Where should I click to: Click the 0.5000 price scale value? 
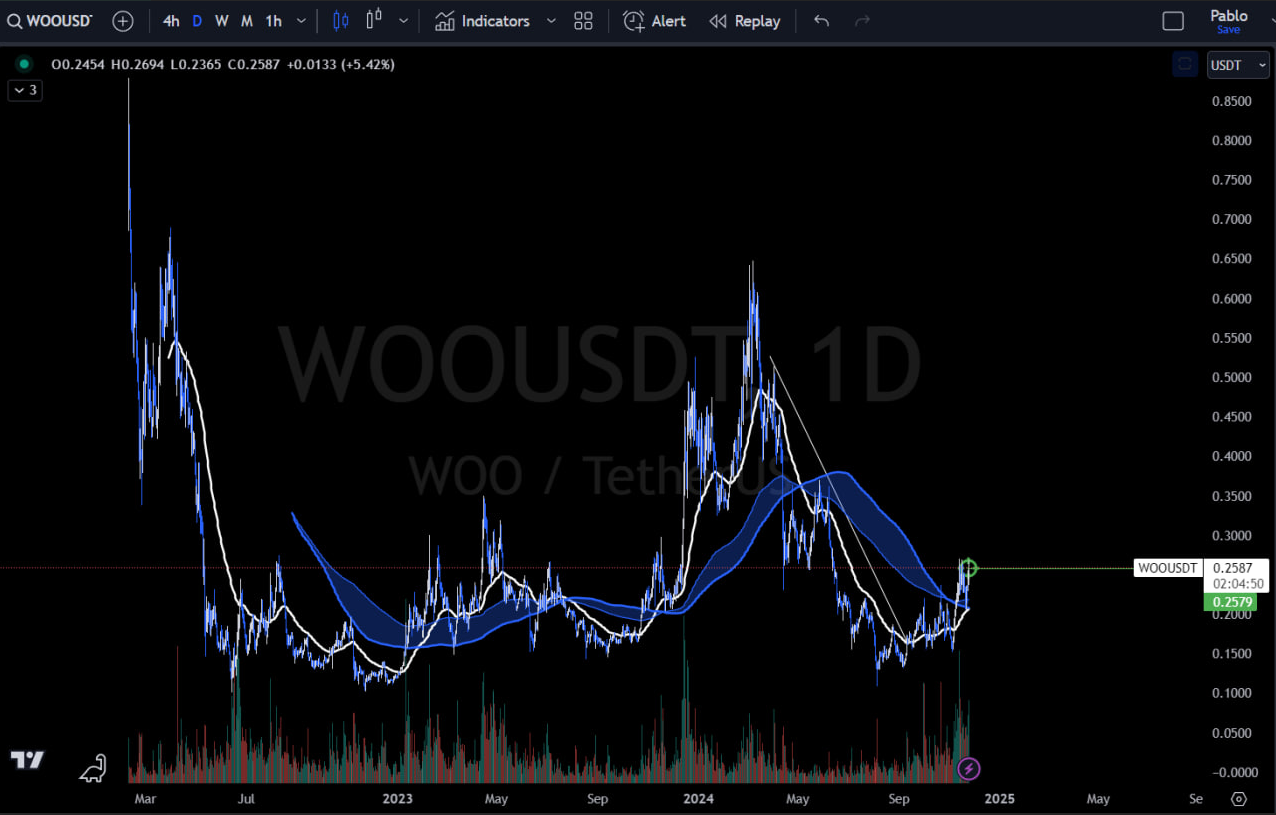point(1230,377)
